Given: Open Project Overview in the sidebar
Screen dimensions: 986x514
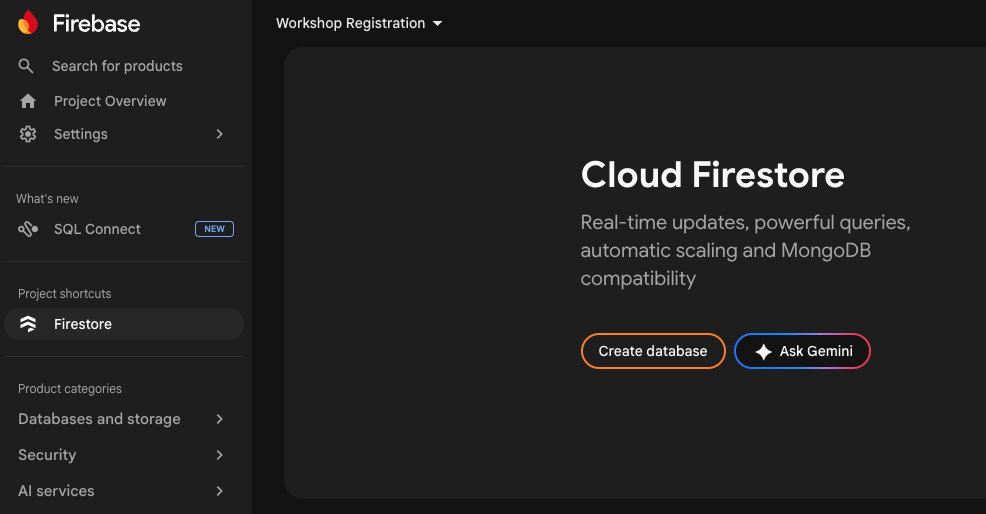Looking at the screenshot, I should pos(124,101).
